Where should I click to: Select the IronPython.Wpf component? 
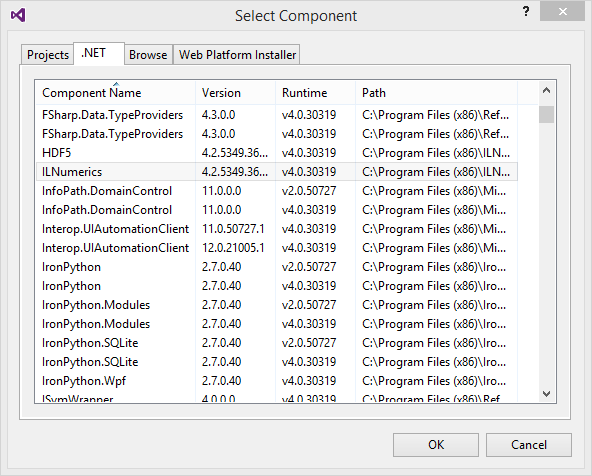click(x=277, y=381)
